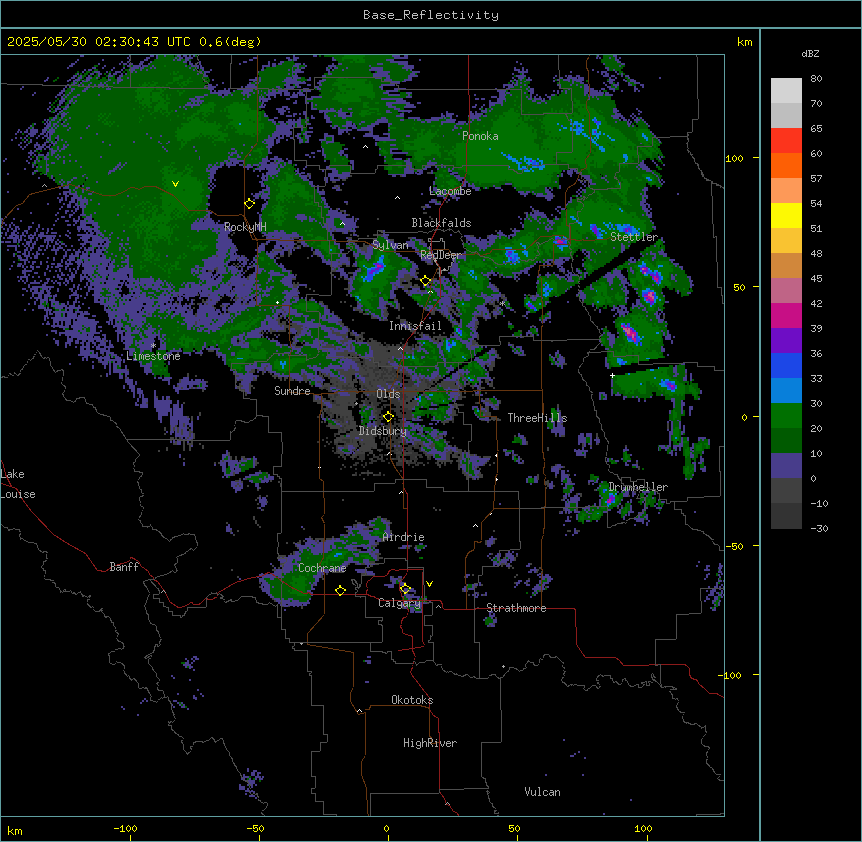
Task: Click the Ponoka city label
Action: pos(480,136)
